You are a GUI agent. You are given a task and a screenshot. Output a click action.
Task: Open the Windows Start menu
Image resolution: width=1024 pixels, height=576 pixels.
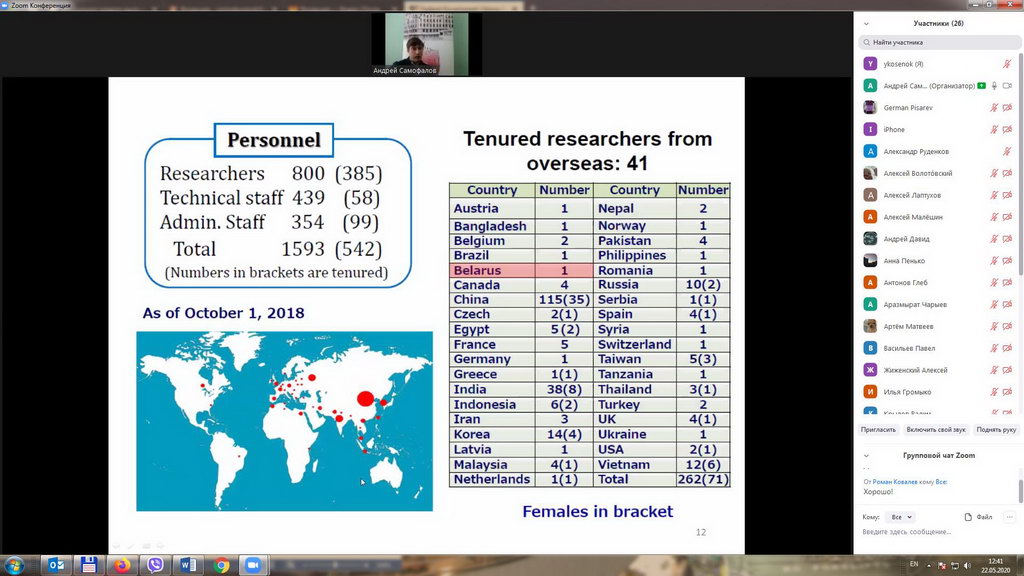[14, 565]
